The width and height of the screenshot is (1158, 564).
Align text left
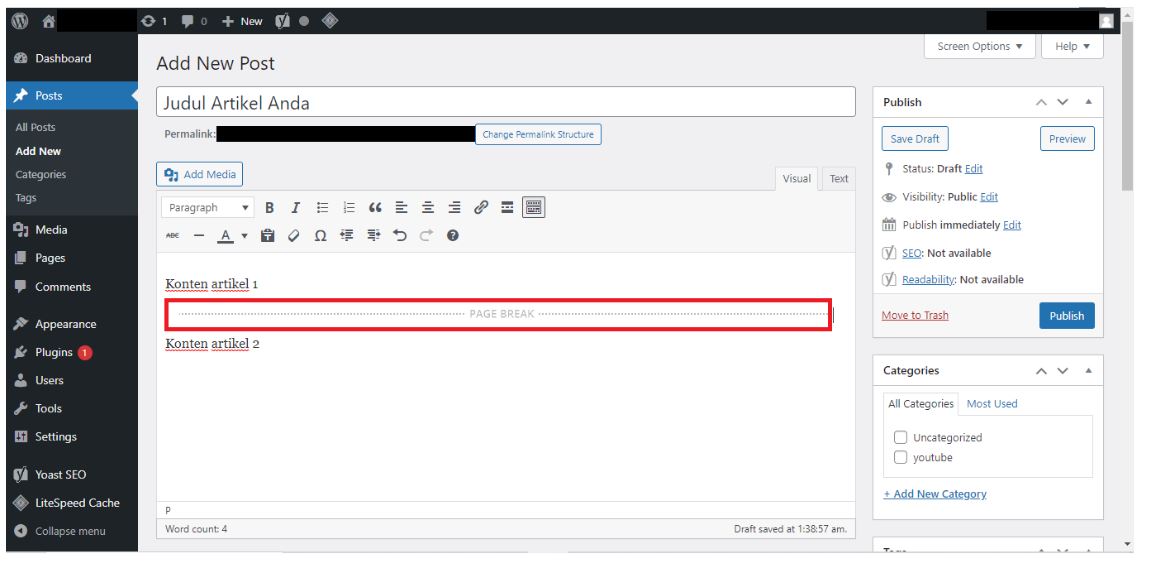pyautogui.click(x=401, y=208)
